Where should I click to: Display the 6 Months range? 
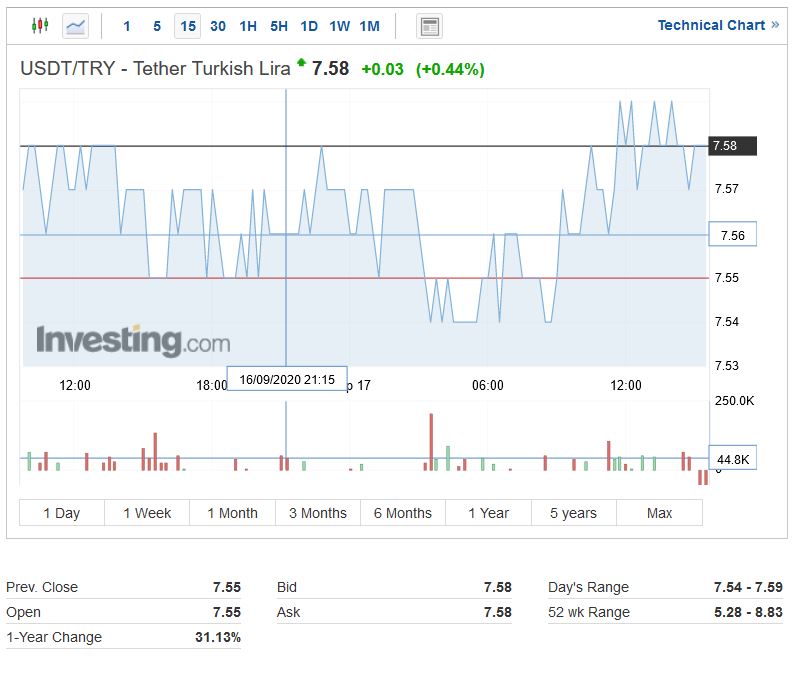click(x=403, y=513)
